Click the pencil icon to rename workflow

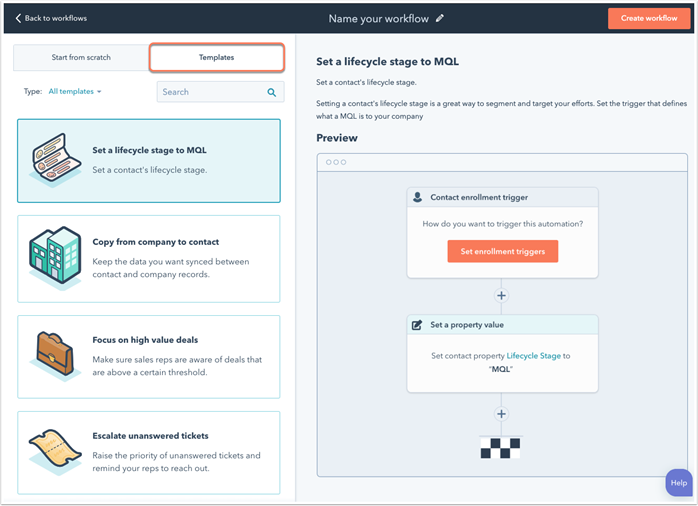click(x=440, y=18)
